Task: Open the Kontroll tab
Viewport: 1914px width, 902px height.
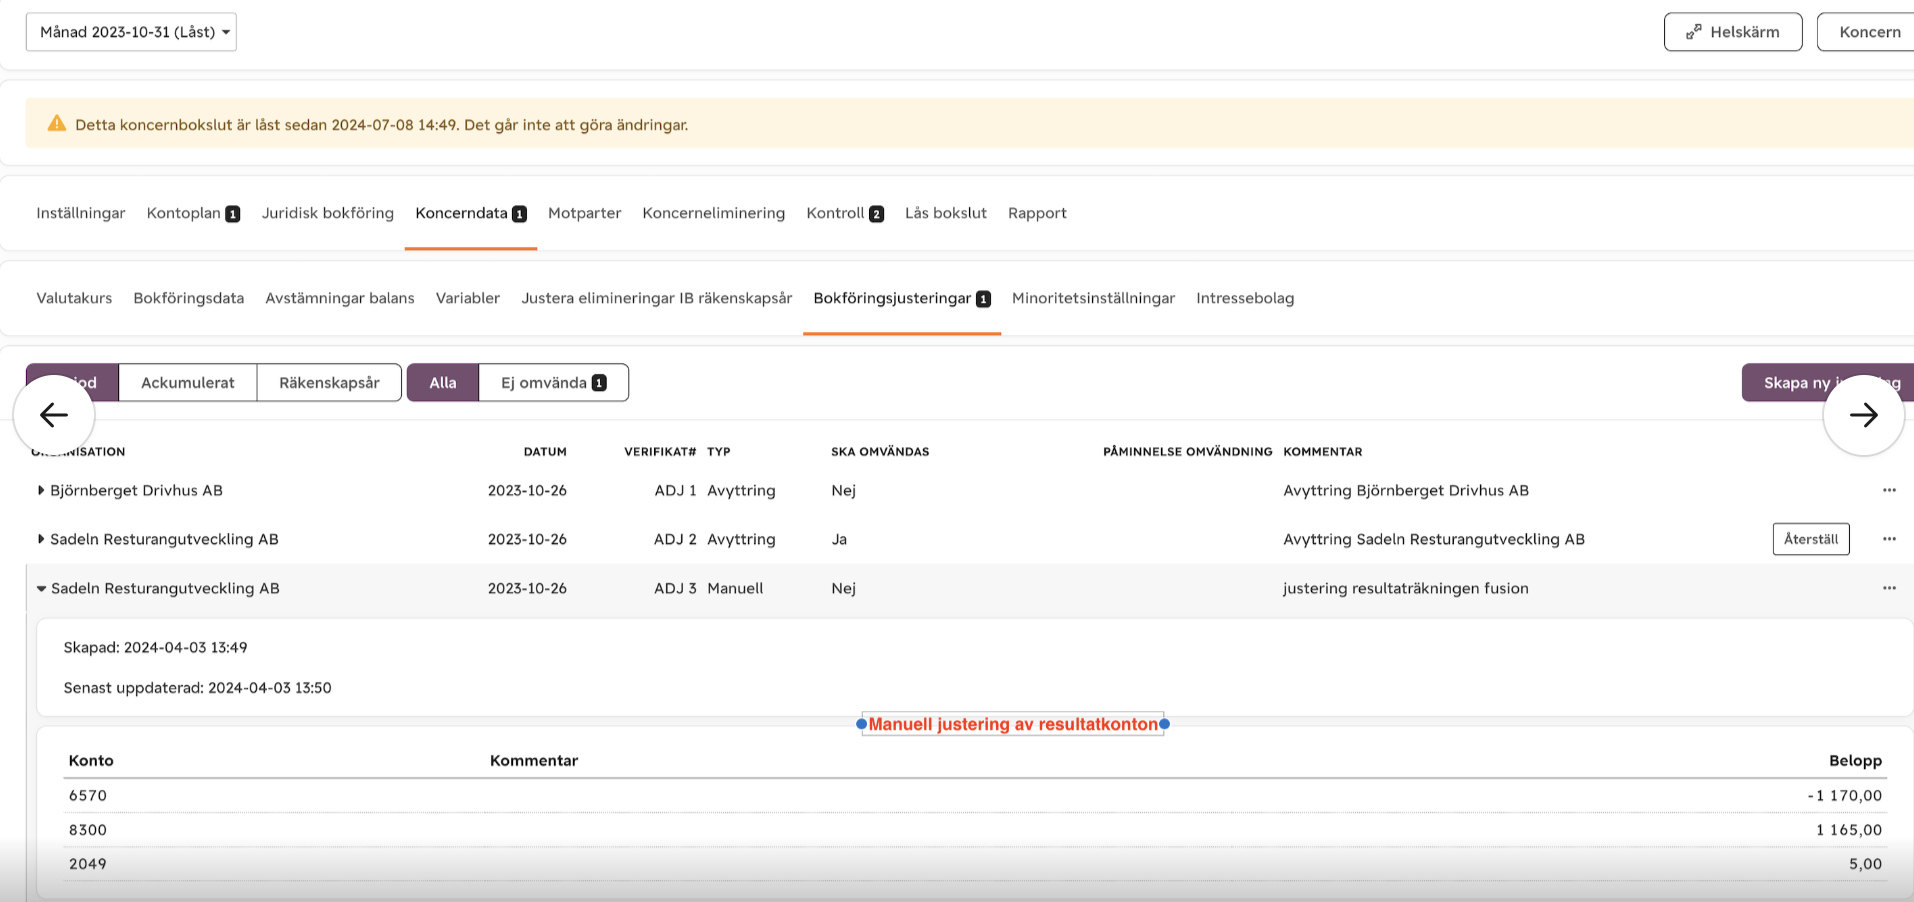Action: pos(845,213)
